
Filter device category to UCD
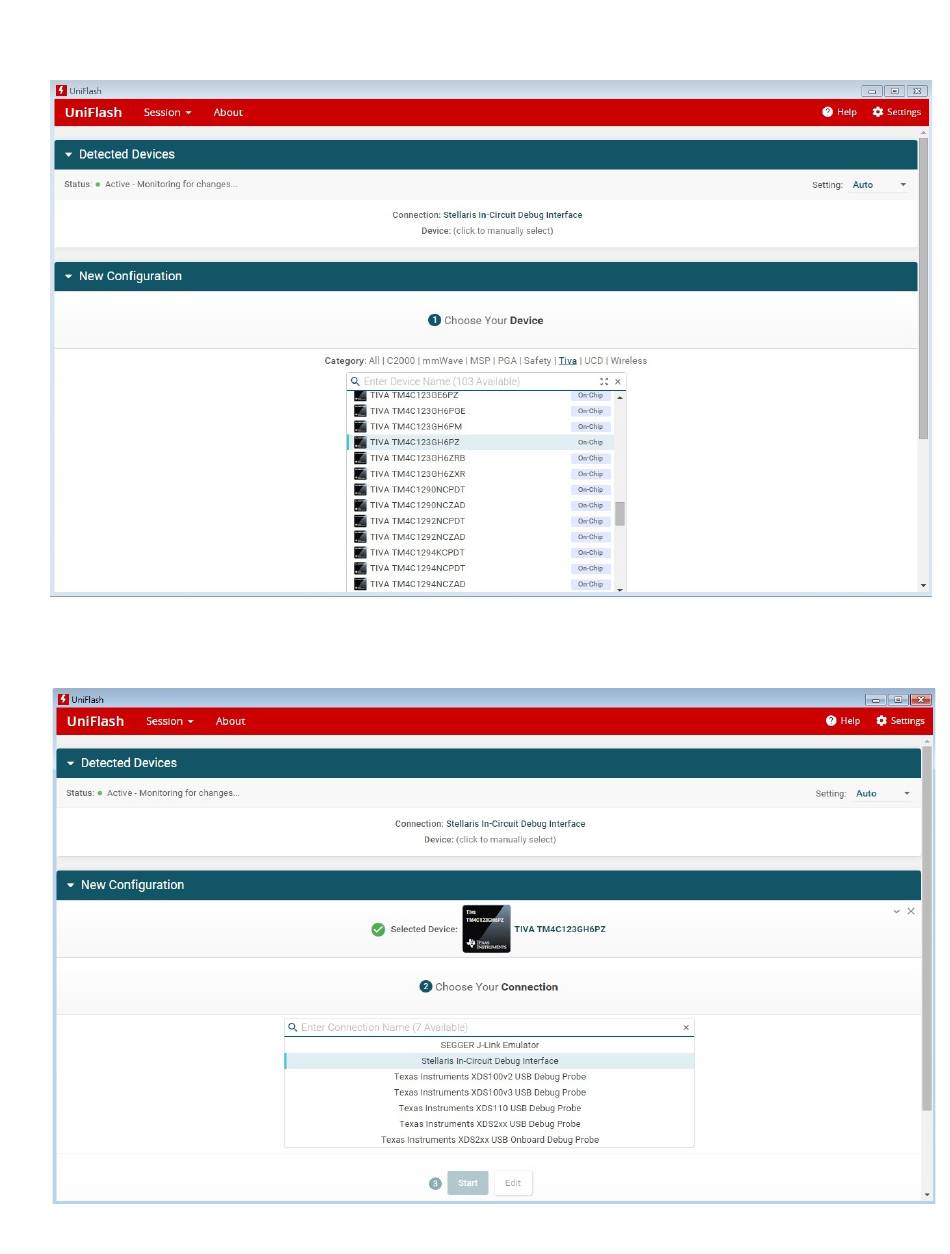point(594,361)
